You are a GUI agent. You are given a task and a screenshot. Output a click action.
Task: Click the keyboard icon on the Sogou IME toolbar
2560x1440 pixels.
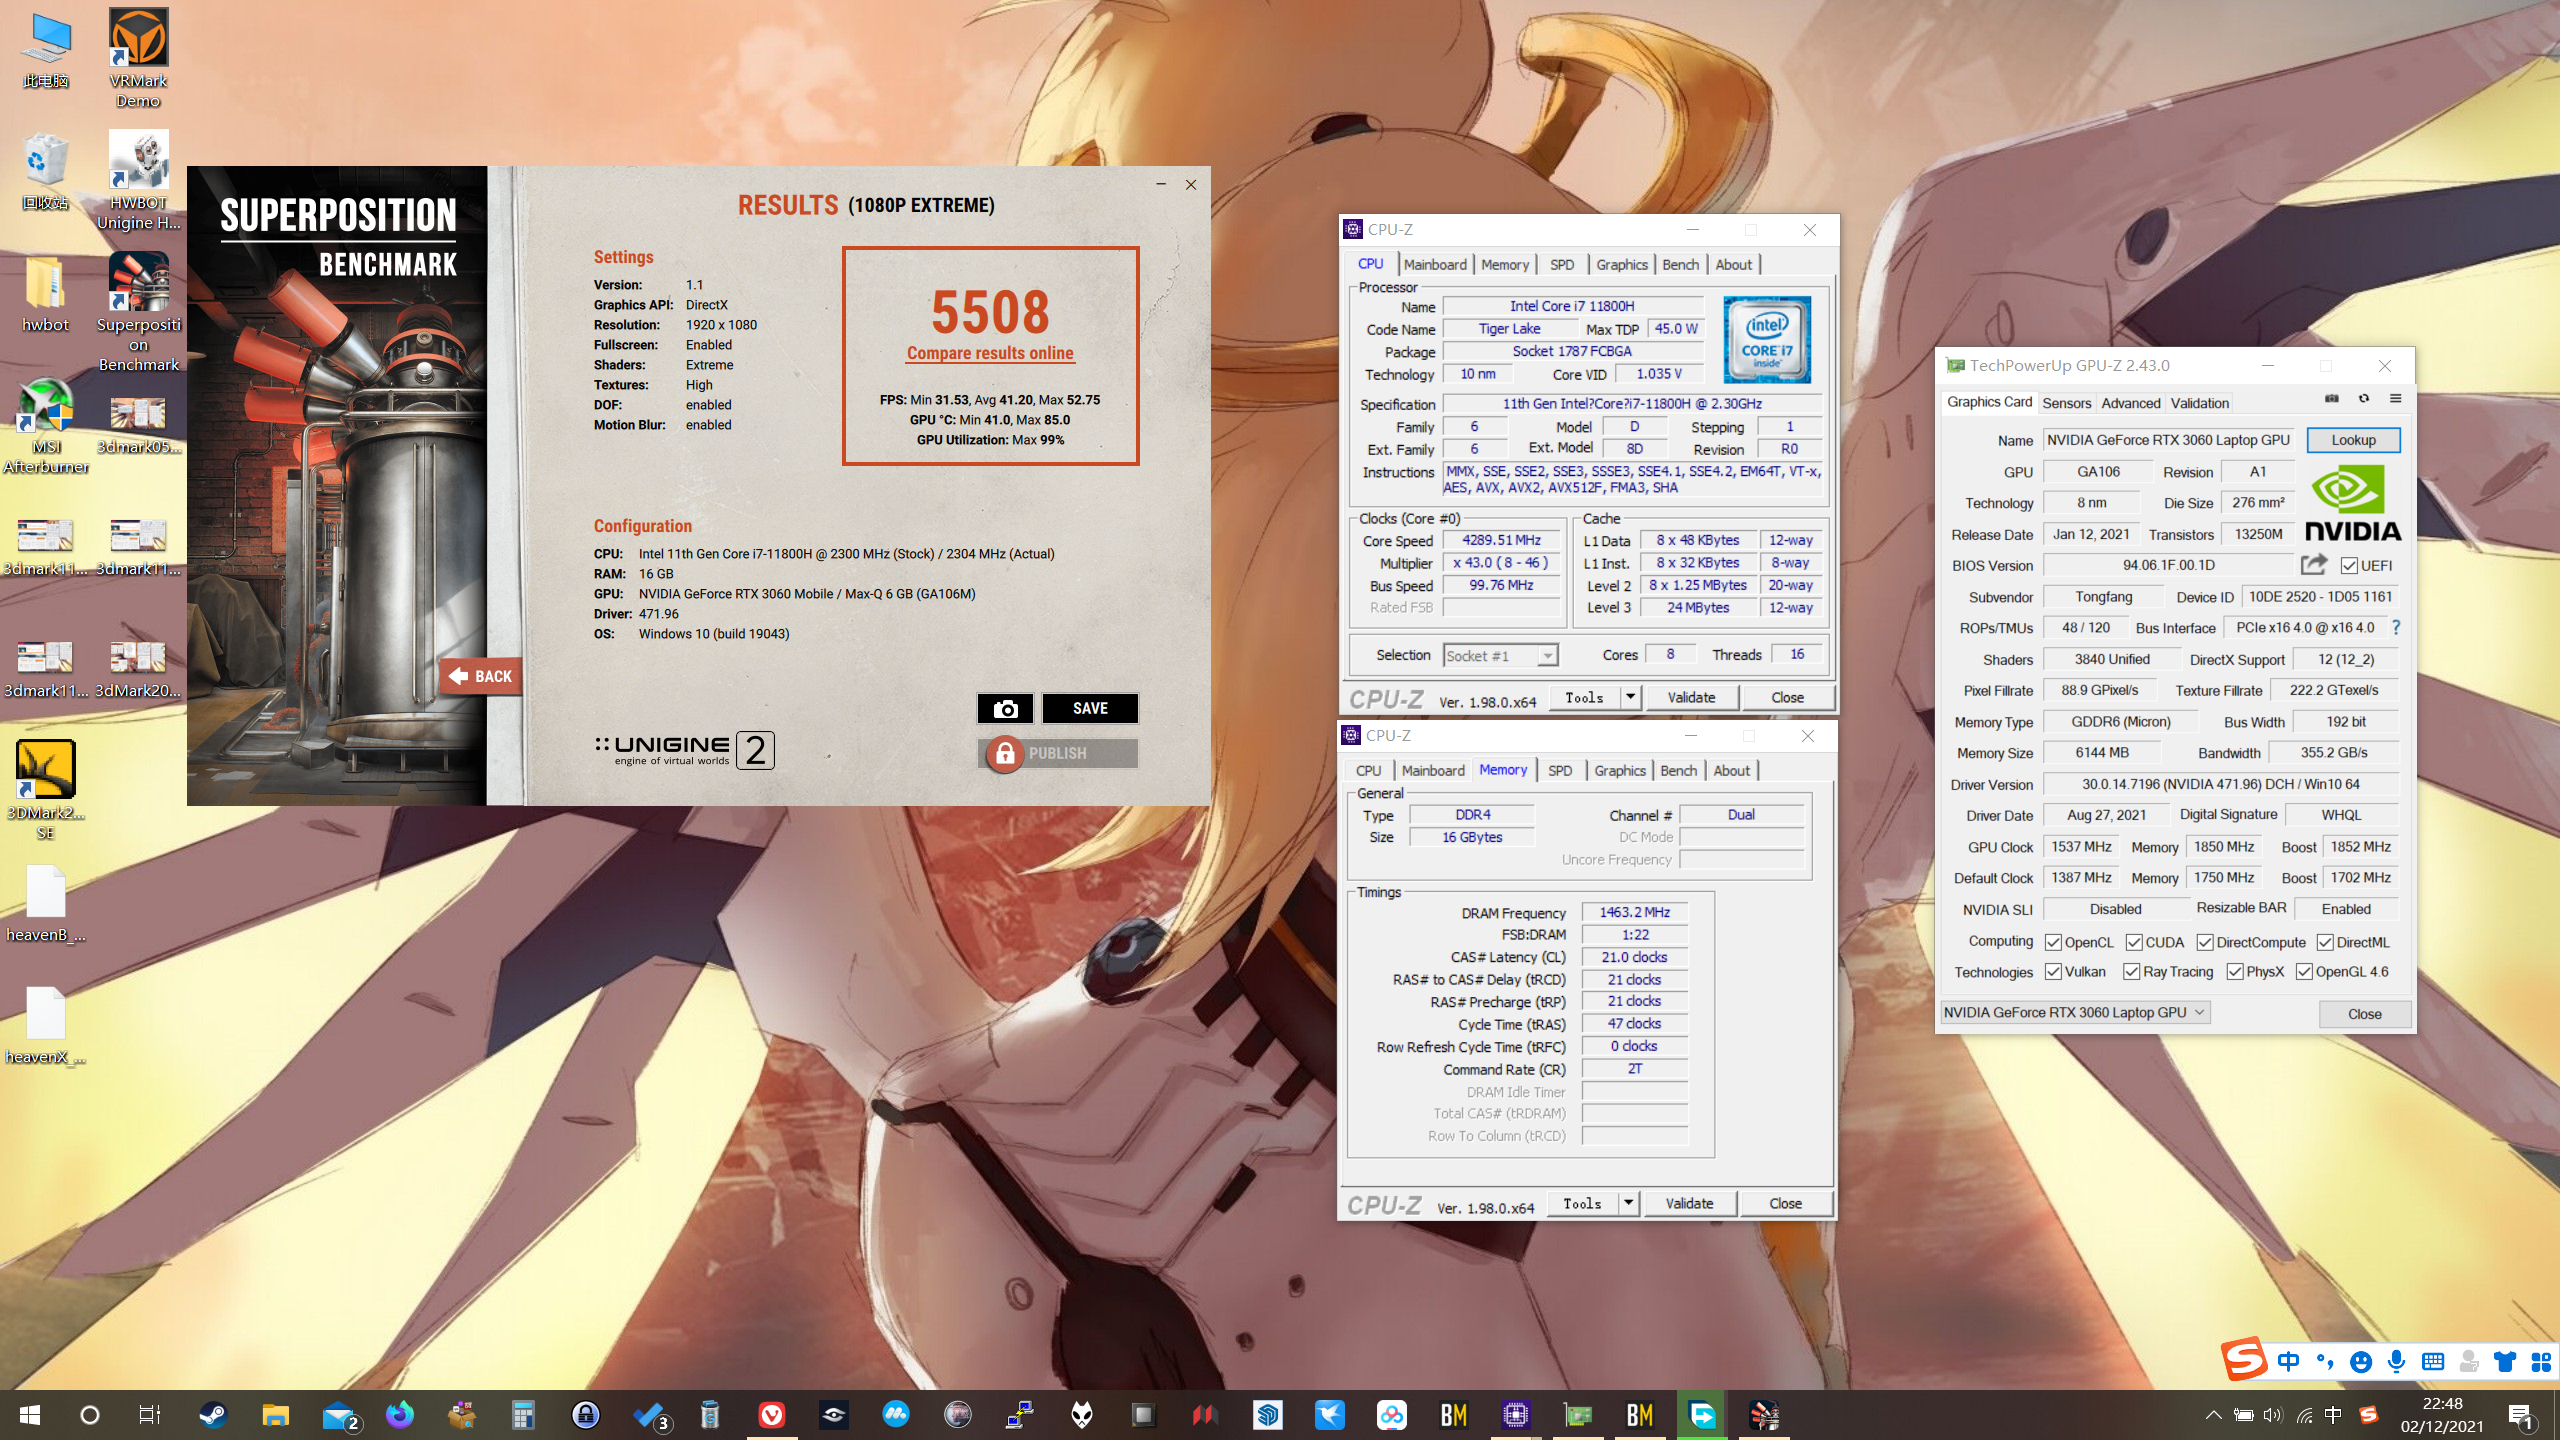click(x=2432, y=1361)
